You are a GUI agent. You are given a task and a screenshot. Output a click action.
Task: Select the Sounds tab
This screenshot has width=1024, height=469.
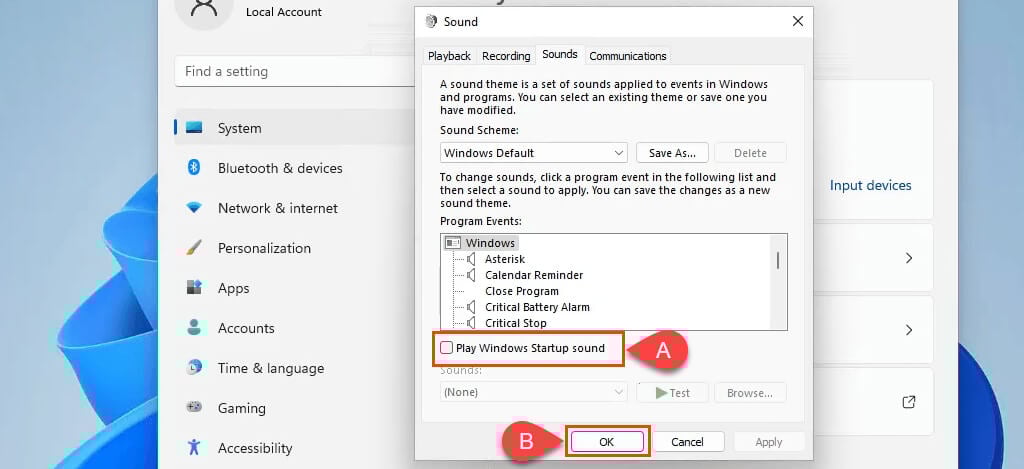click(x=560, y=54)
